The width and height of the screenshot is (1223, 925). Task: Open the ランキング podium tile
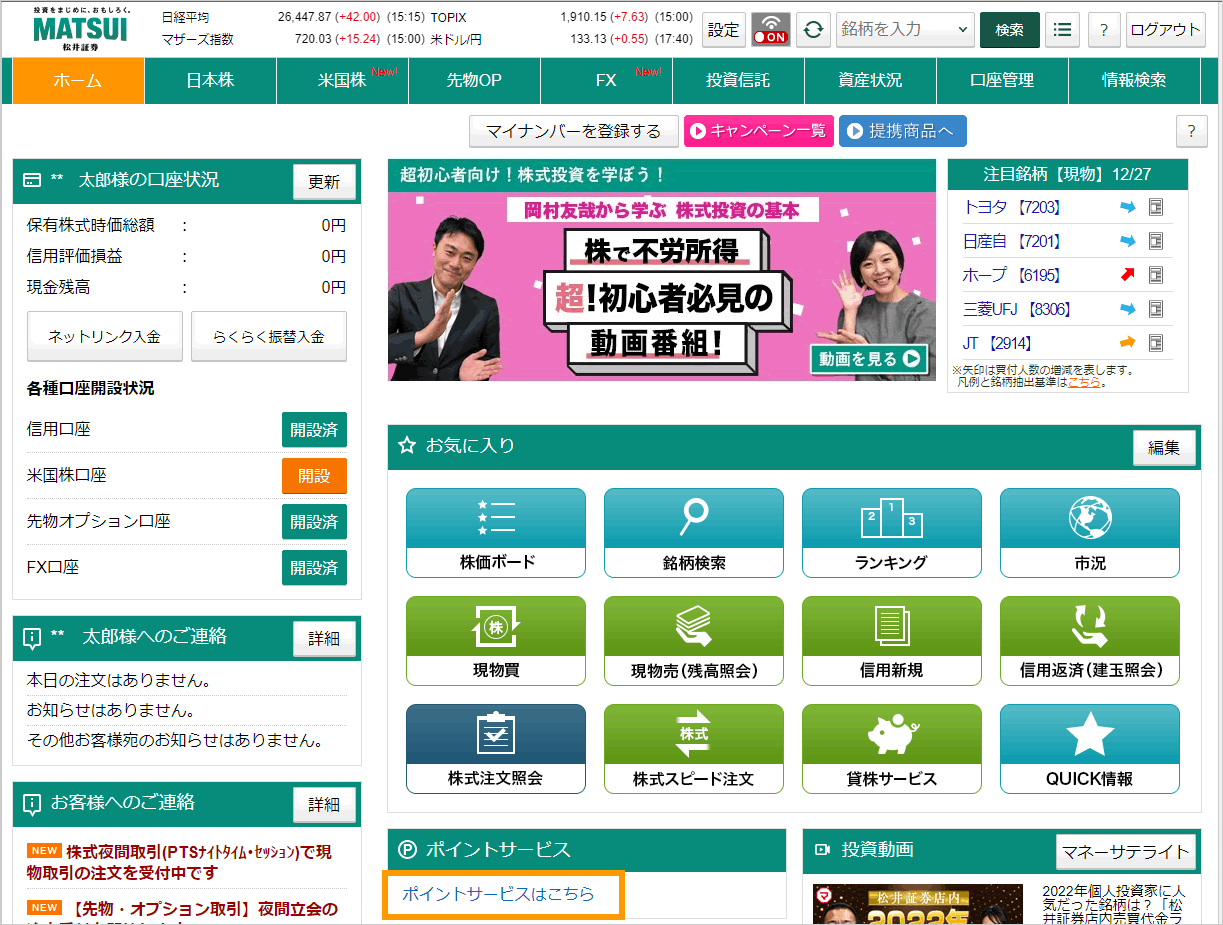(892, 533)
